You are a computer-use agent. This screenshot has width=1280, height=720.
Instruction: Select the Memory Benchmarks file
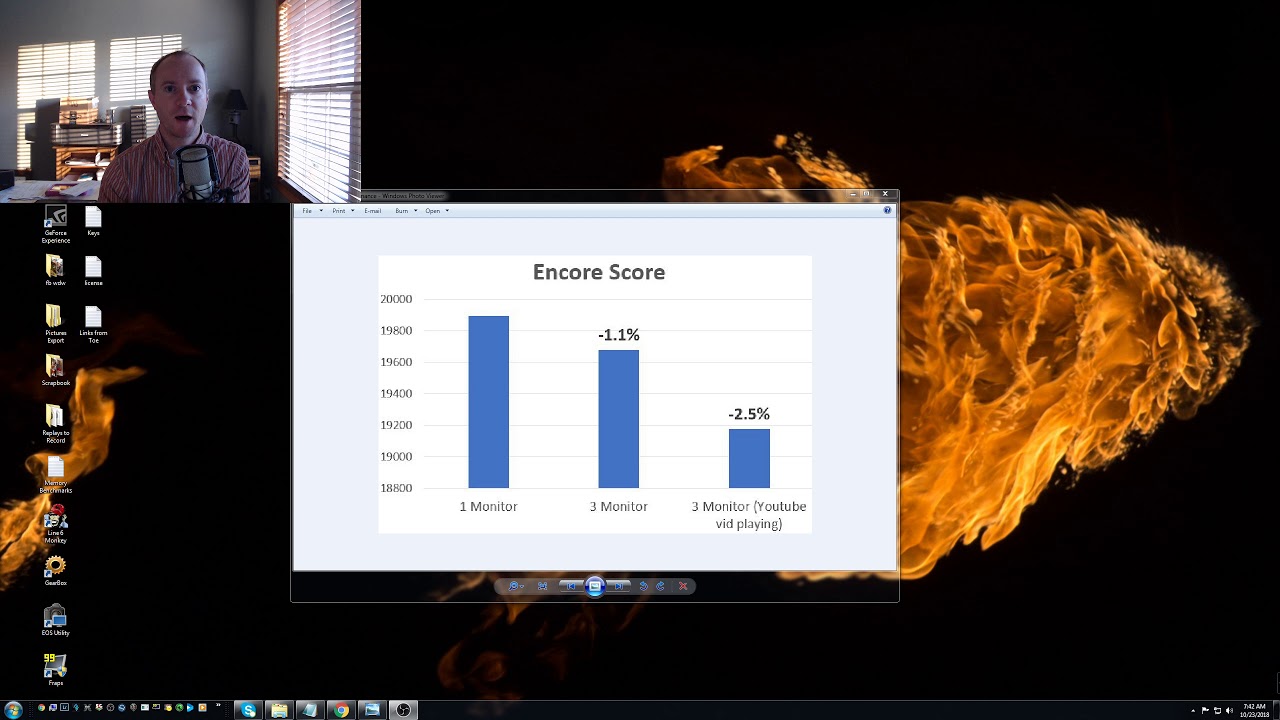pos(55,475)
